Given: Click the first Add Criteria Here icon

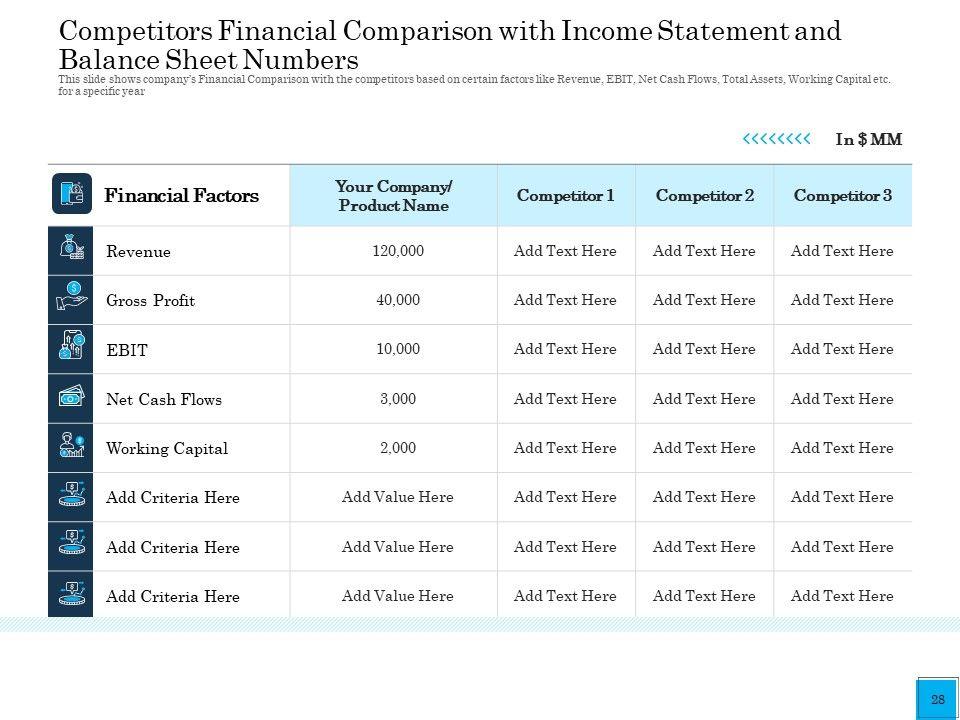Looking at the screenshot, I should [x=70, y=497].
